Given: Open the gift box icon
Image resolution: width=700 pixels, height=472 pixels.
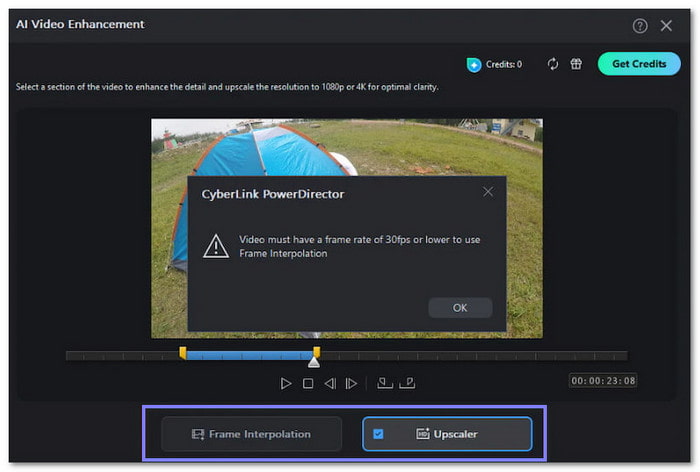Looking at the screenshot, I should (x=576, y=64).
